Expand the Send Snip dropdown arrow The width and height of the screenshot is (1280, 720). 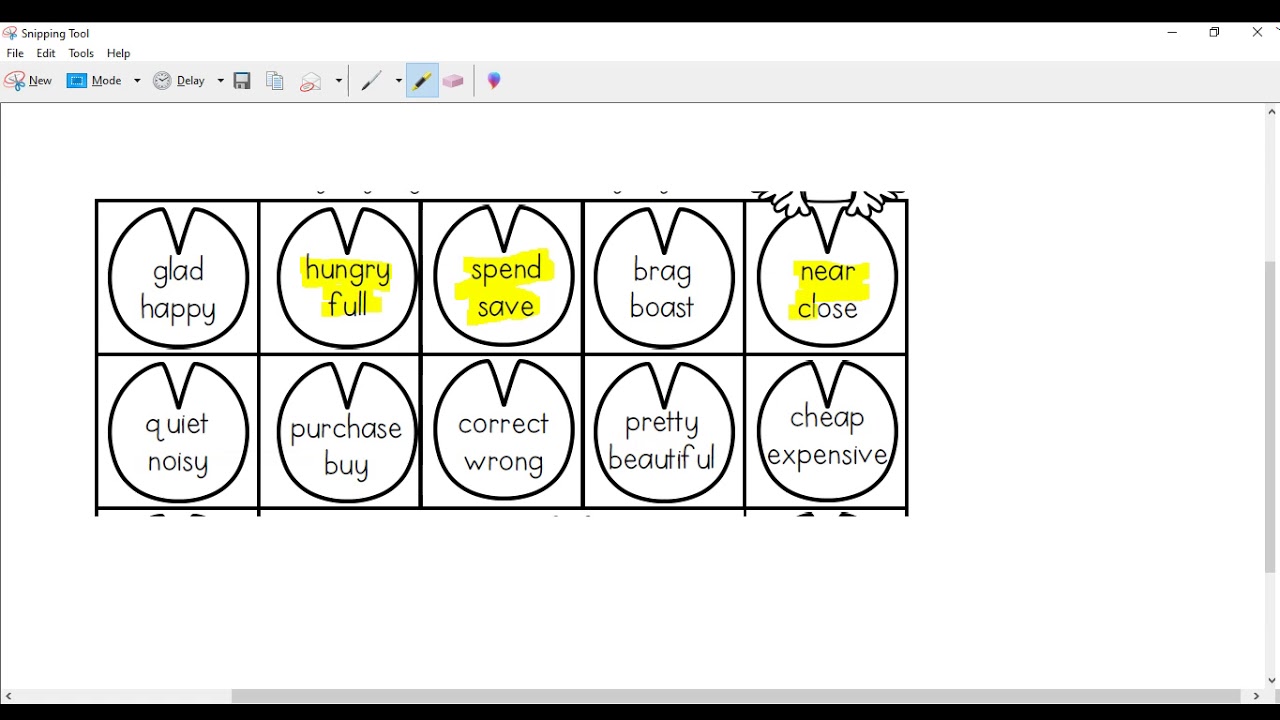tap(339, 81)
